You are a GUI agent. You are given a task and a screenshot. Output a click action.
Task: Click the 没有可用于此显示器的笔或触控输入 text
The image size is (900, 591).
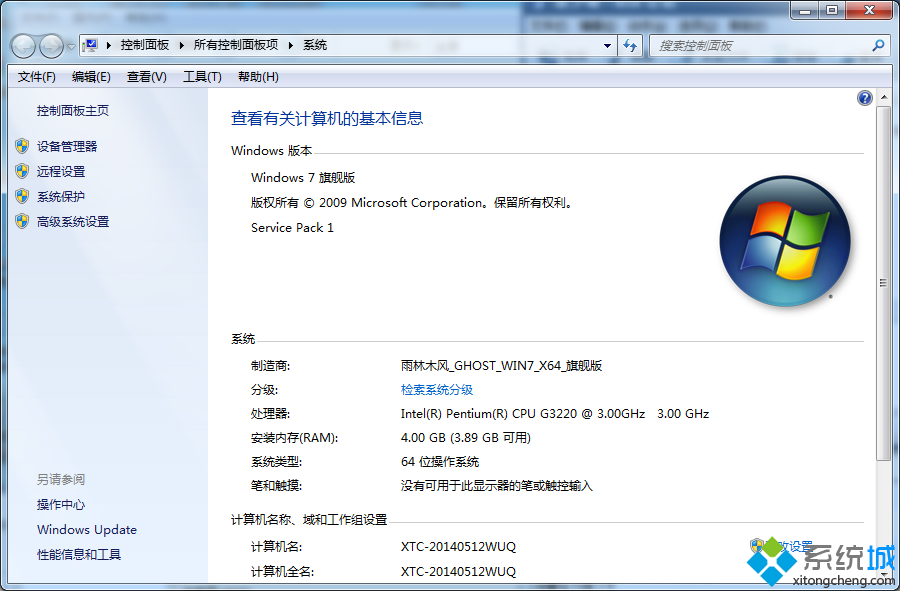click(x=496, y=486)
